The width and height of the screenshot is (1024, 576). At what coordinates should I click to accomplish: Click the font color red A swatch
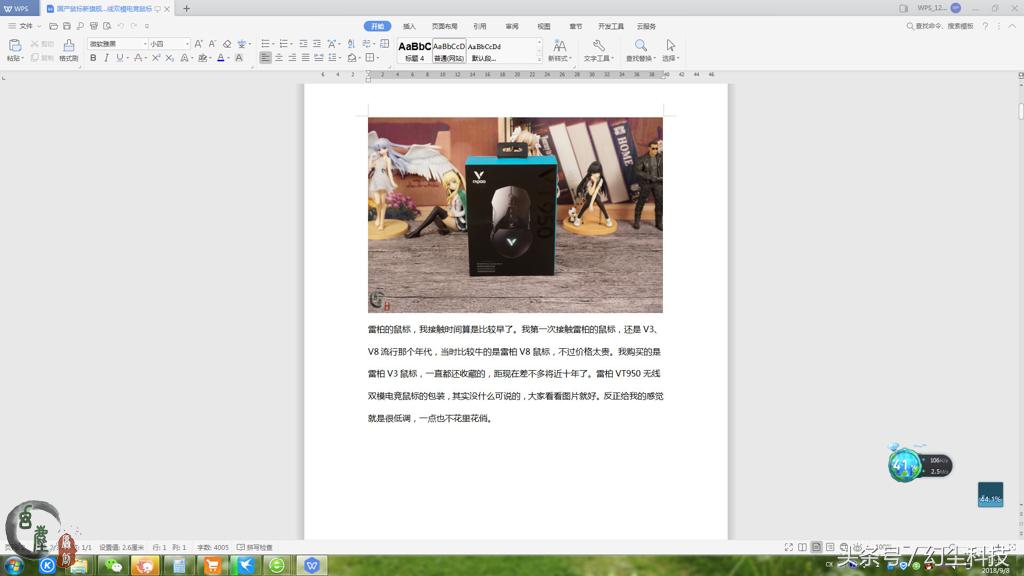221,58
